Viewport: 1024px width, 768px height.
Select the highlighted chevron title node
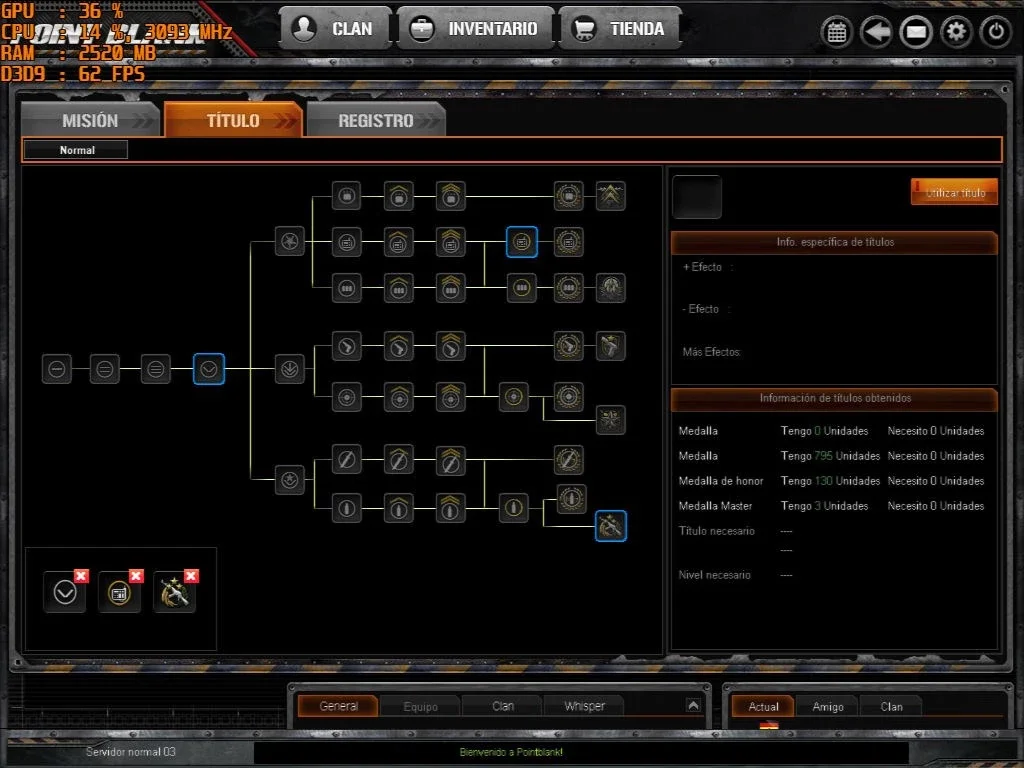209,369
